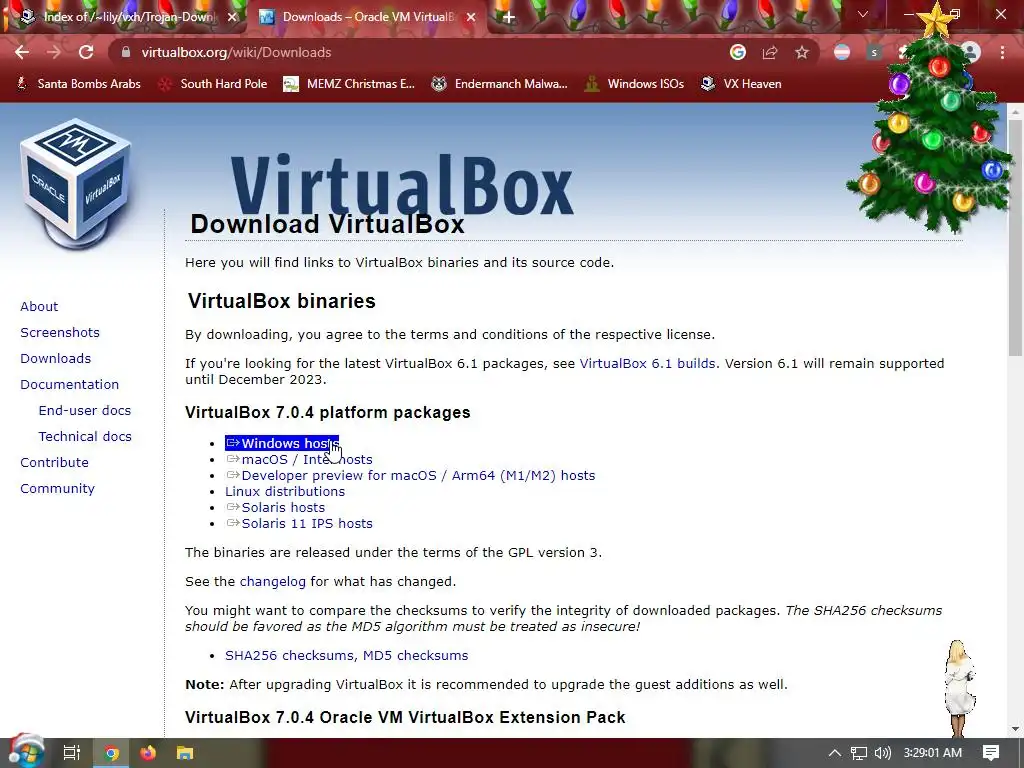Close the 'Index of /~lily/vxh' tab
1024x768 pixels.
coord(232,18)
